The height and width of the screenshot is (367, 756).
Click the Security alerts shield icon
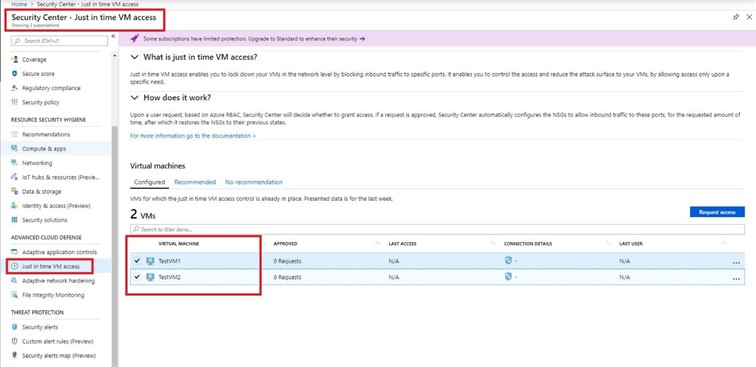click(x=14, y=327)
